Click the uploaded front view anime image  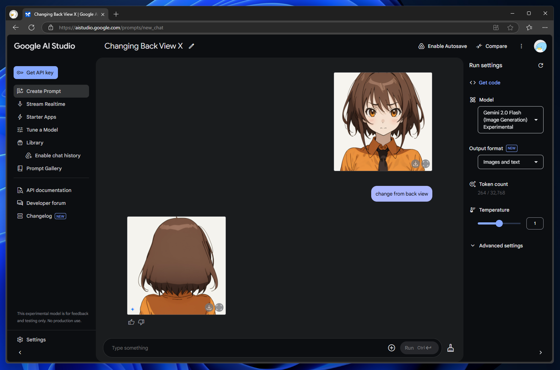383,122
